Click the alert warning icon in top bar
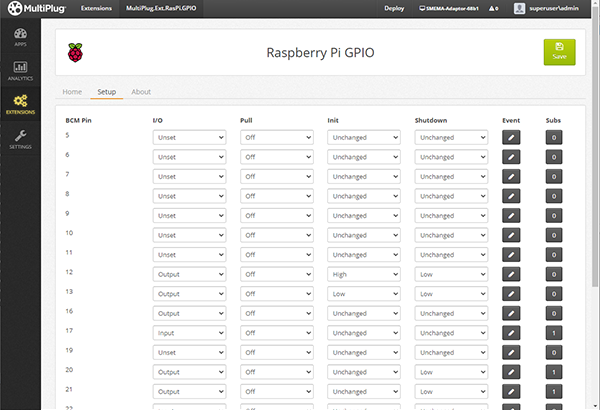 point(493,8)
